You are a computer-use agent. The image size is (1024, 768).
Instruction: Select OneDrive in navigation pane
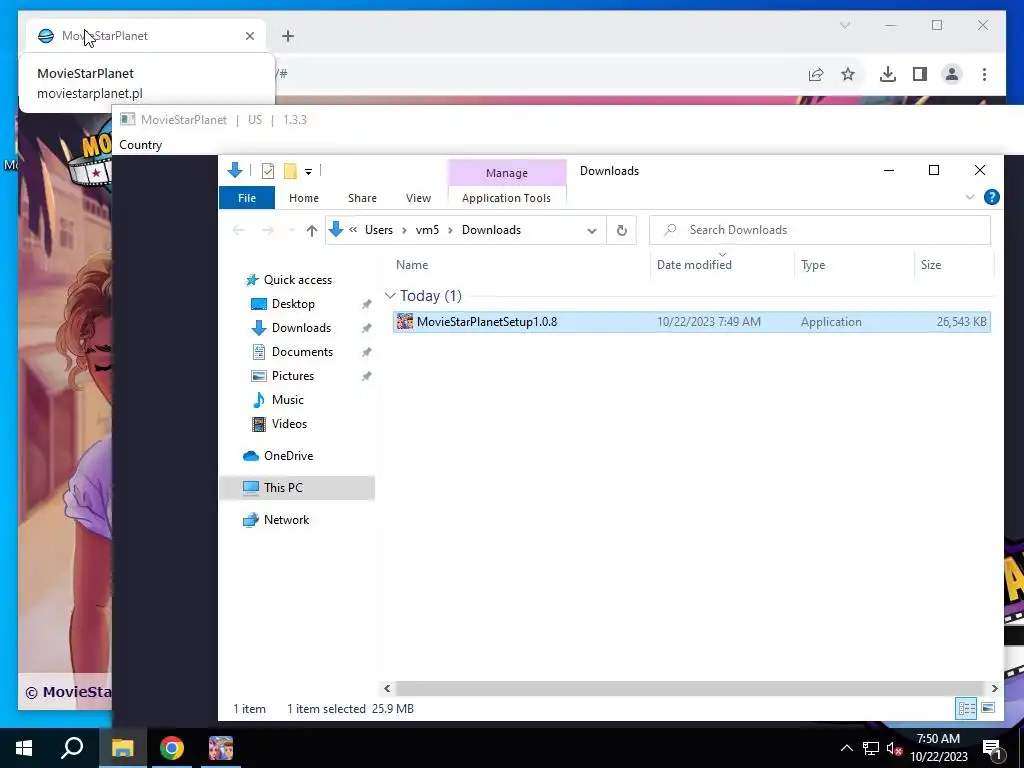(288, 456)
